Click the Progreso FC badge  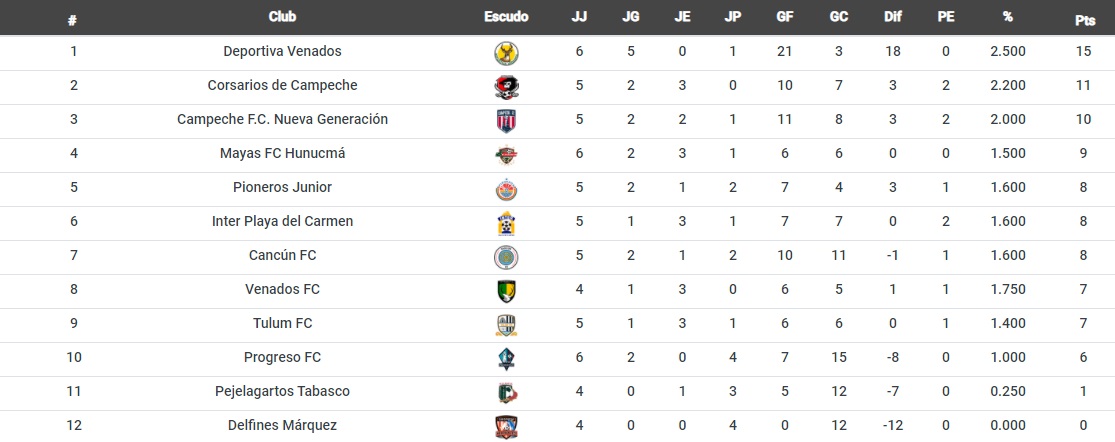[x=506, y=360]
